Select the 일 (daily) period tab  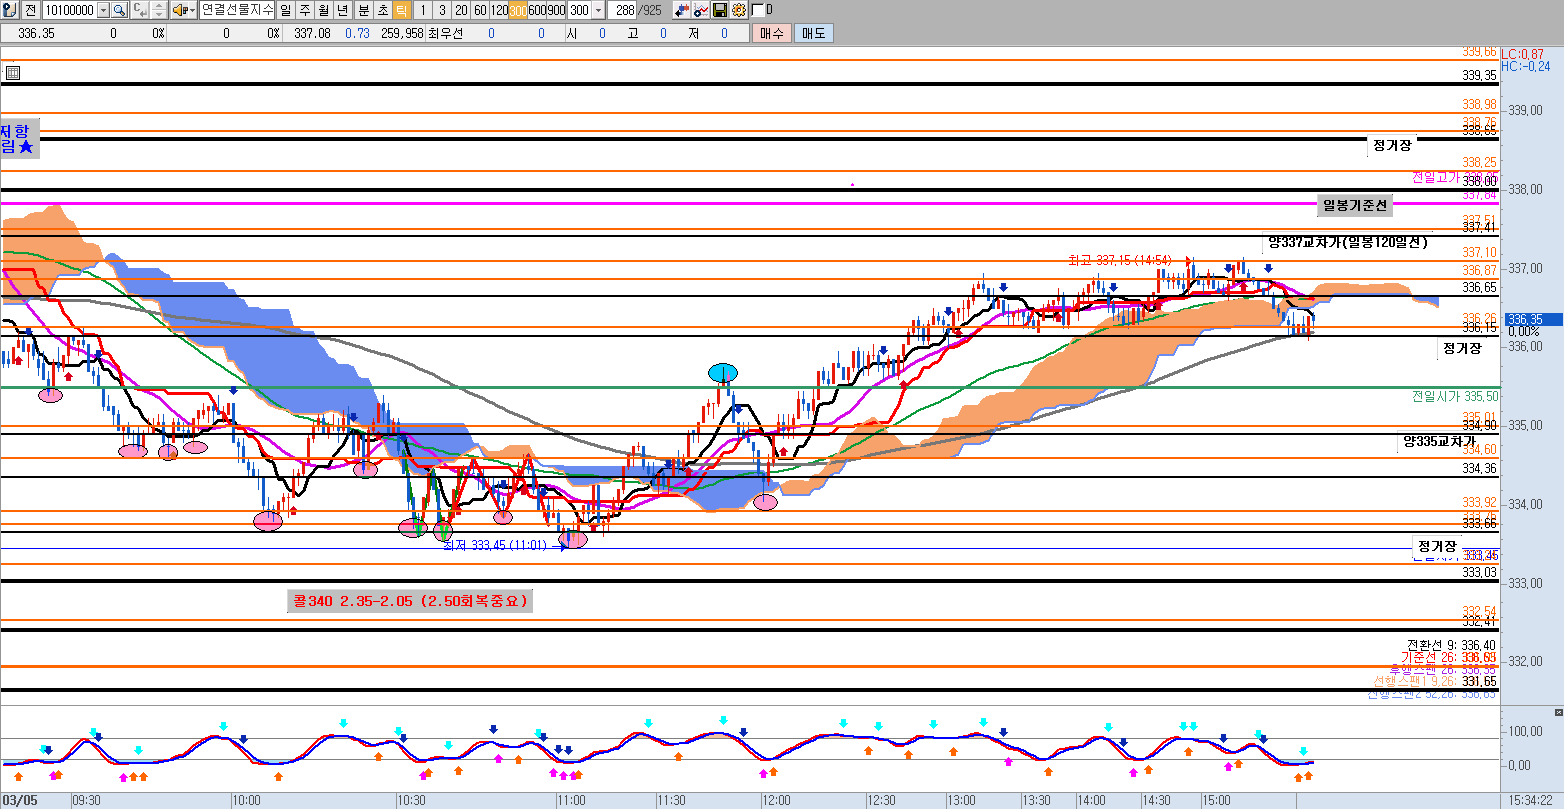pyautogui.click(x=286, y=10)
